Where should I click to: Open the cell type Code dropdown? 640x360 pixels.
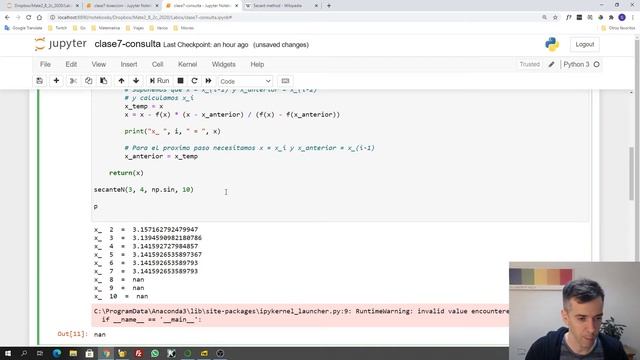(245, 81)
